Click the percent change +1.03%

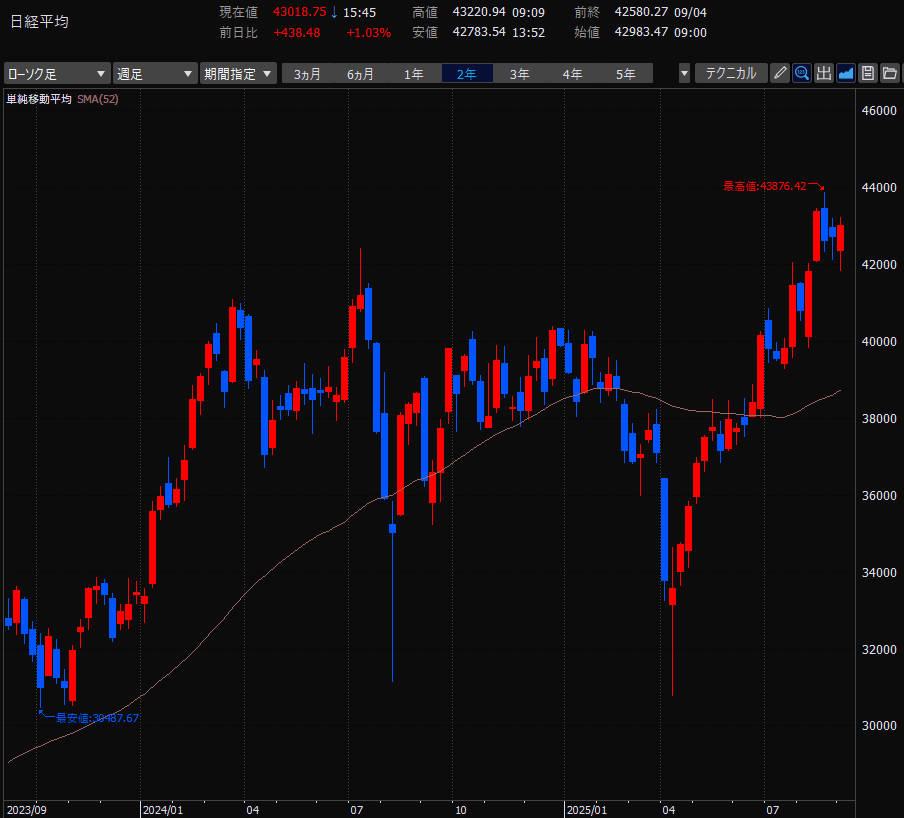[369, 33]
